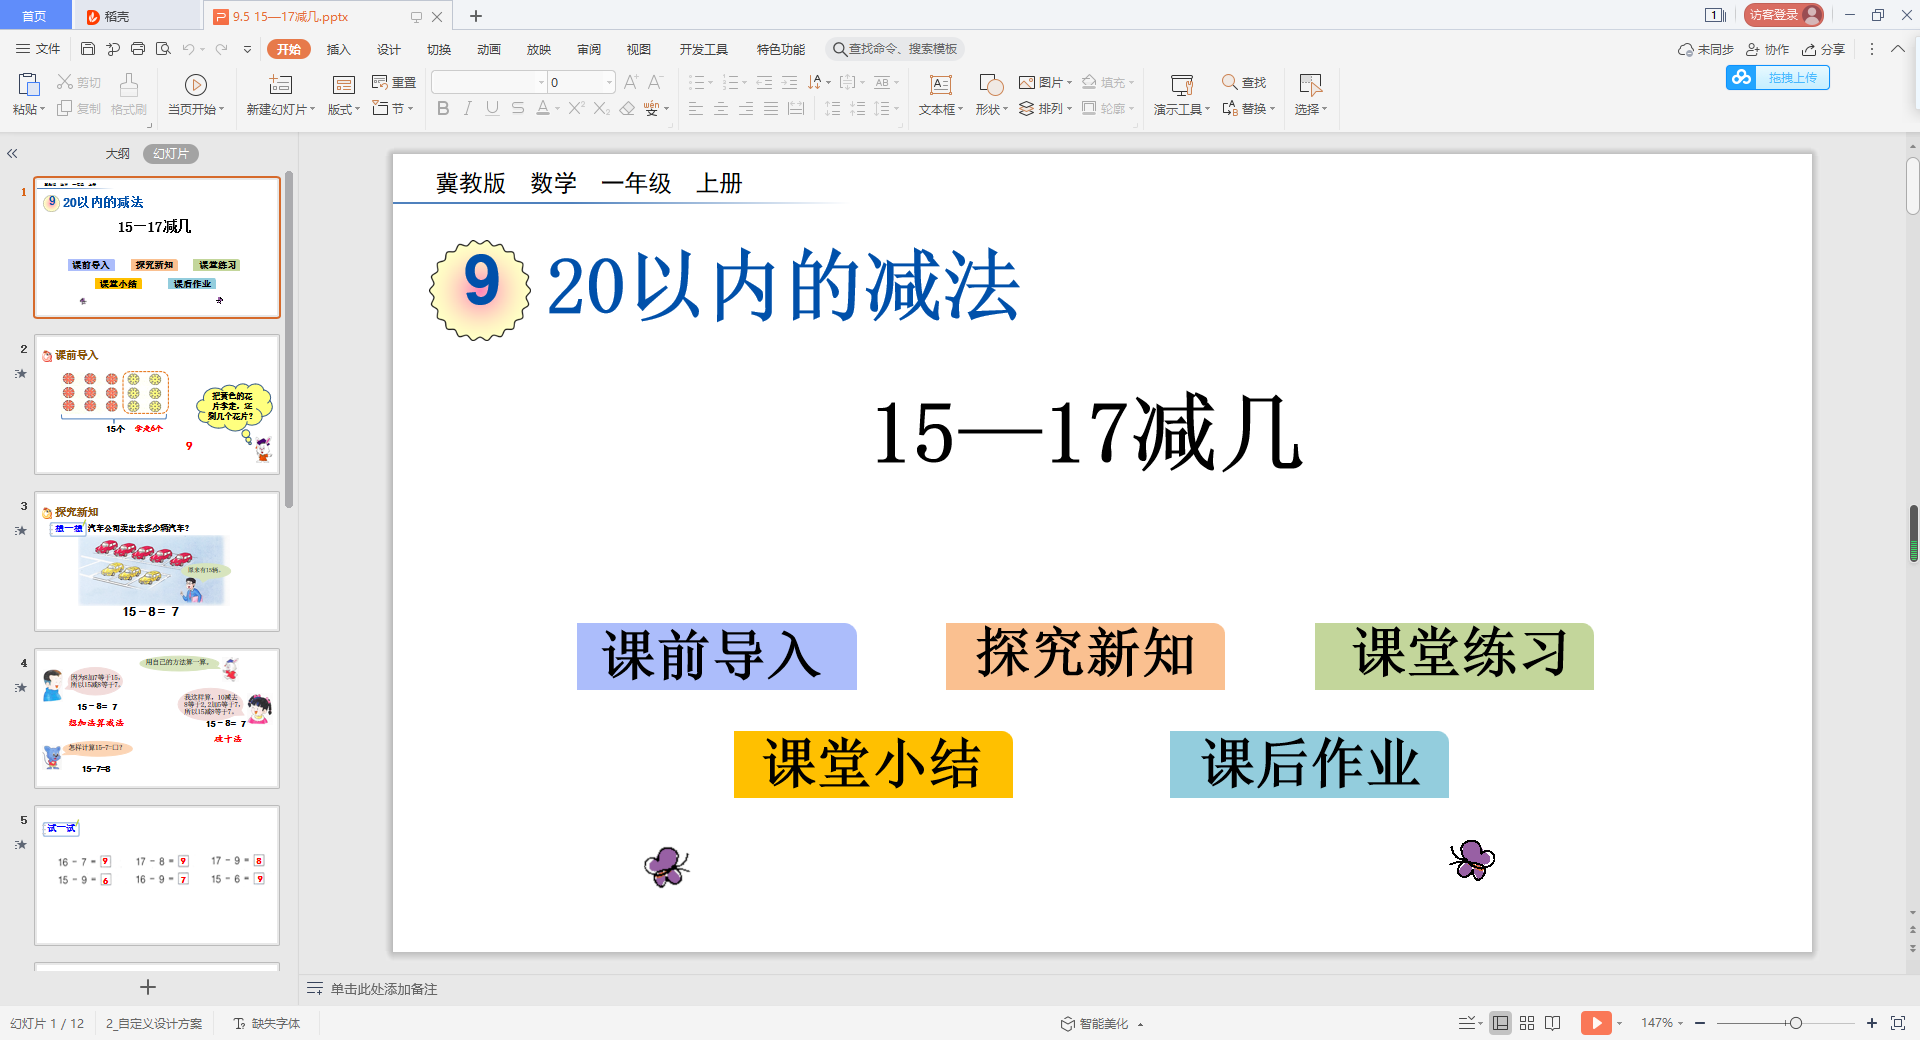Screen dimensions: 1920x1040
Task: Click the Smart Beautify (智能美化) button
Action: coord(1102,1023)
